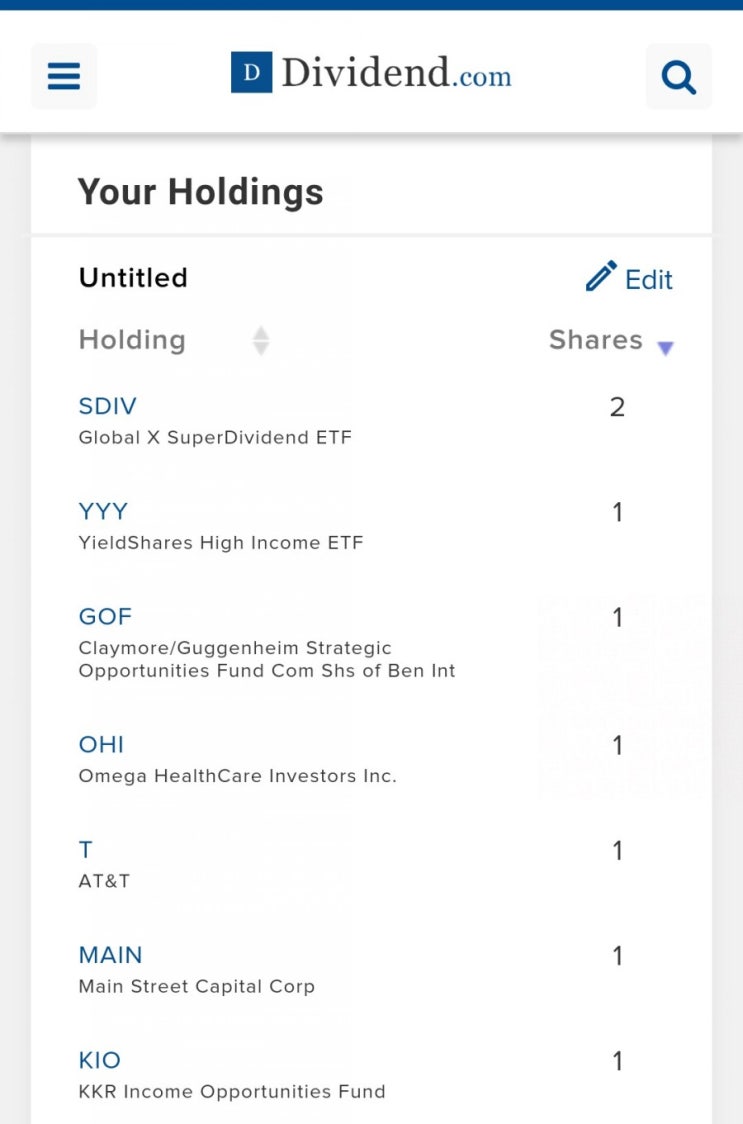The height and width of the screenshot is (1124, 743).
Task: Select the Global X SuperDividend ETF name
Action: click(215, 438)
